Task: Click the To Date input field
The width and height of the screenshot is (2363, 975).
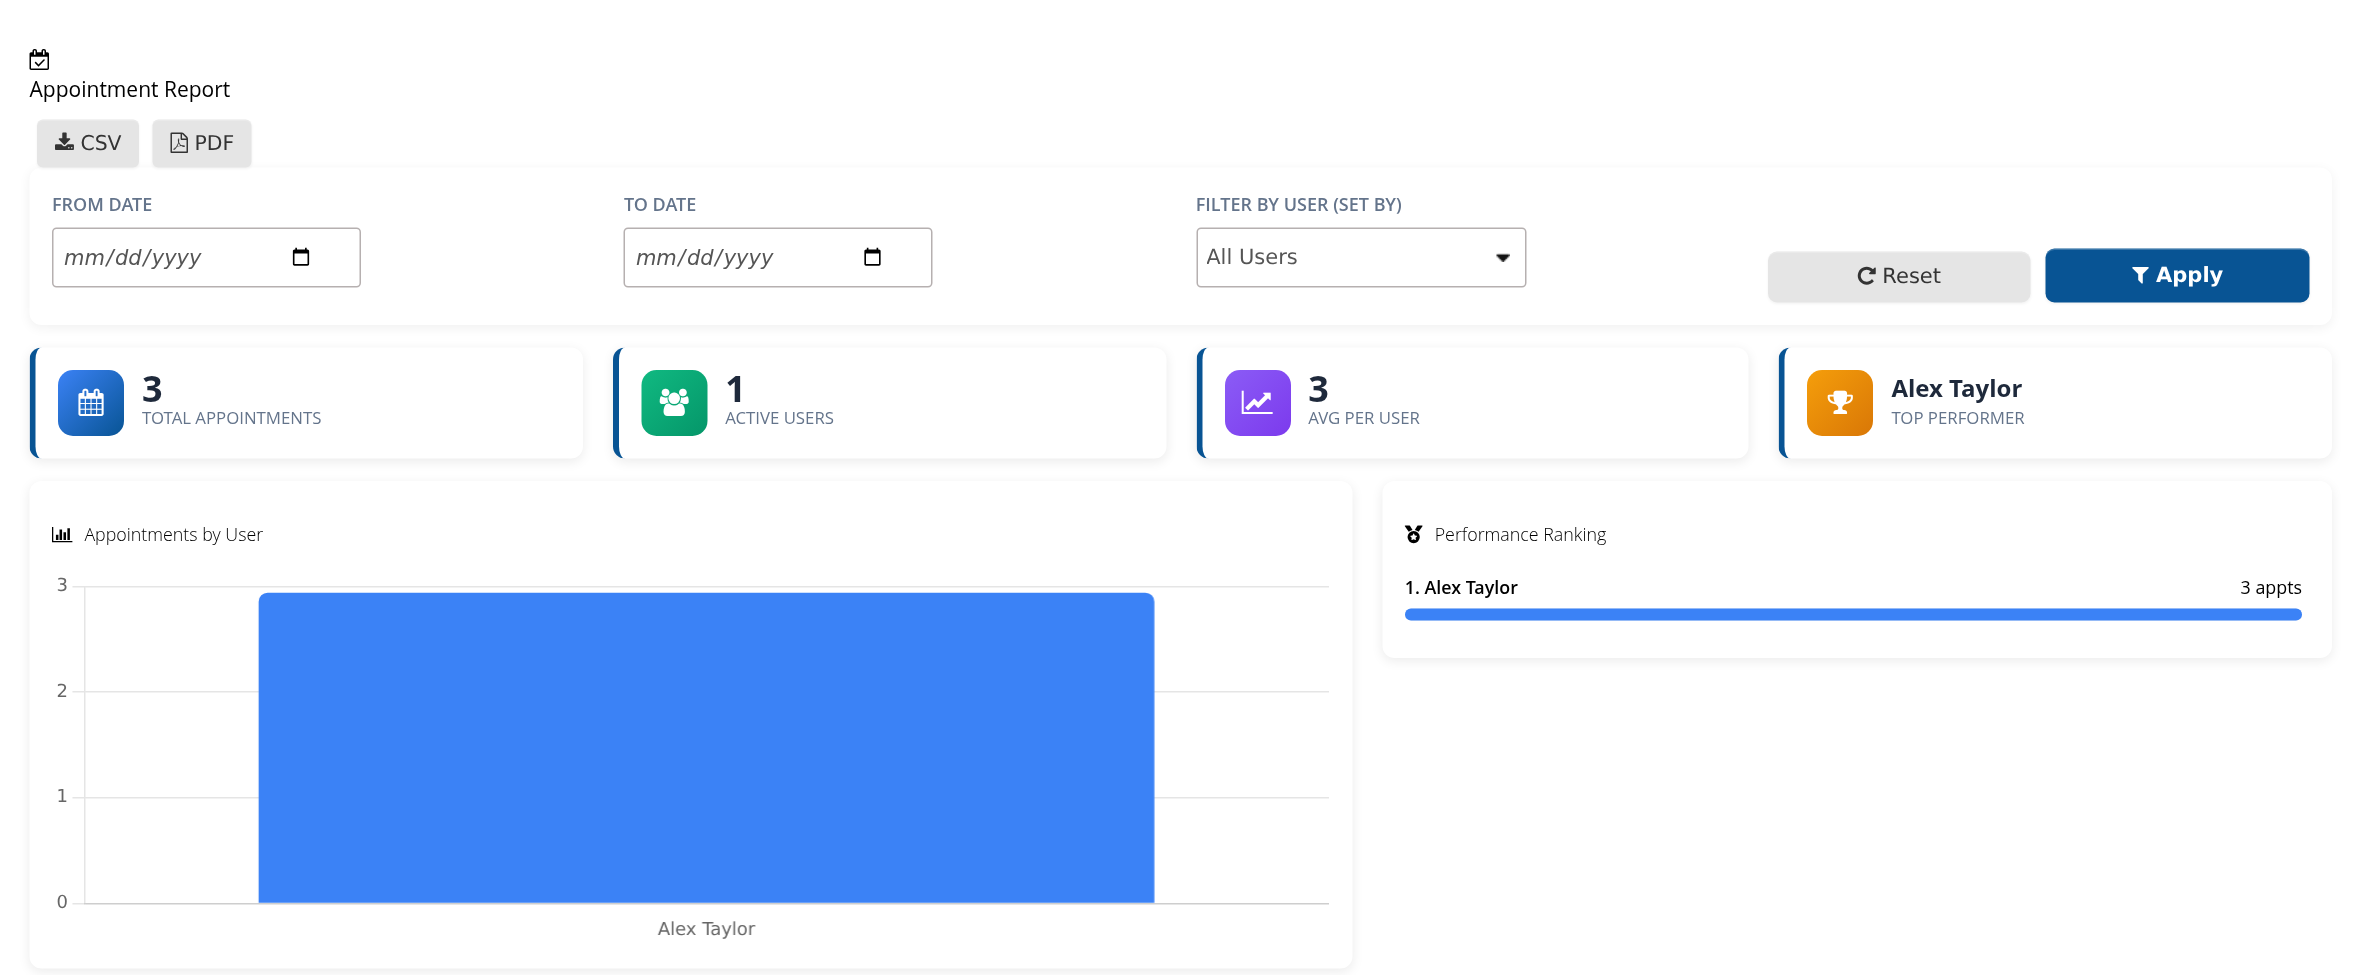Action: click(778, 257)
